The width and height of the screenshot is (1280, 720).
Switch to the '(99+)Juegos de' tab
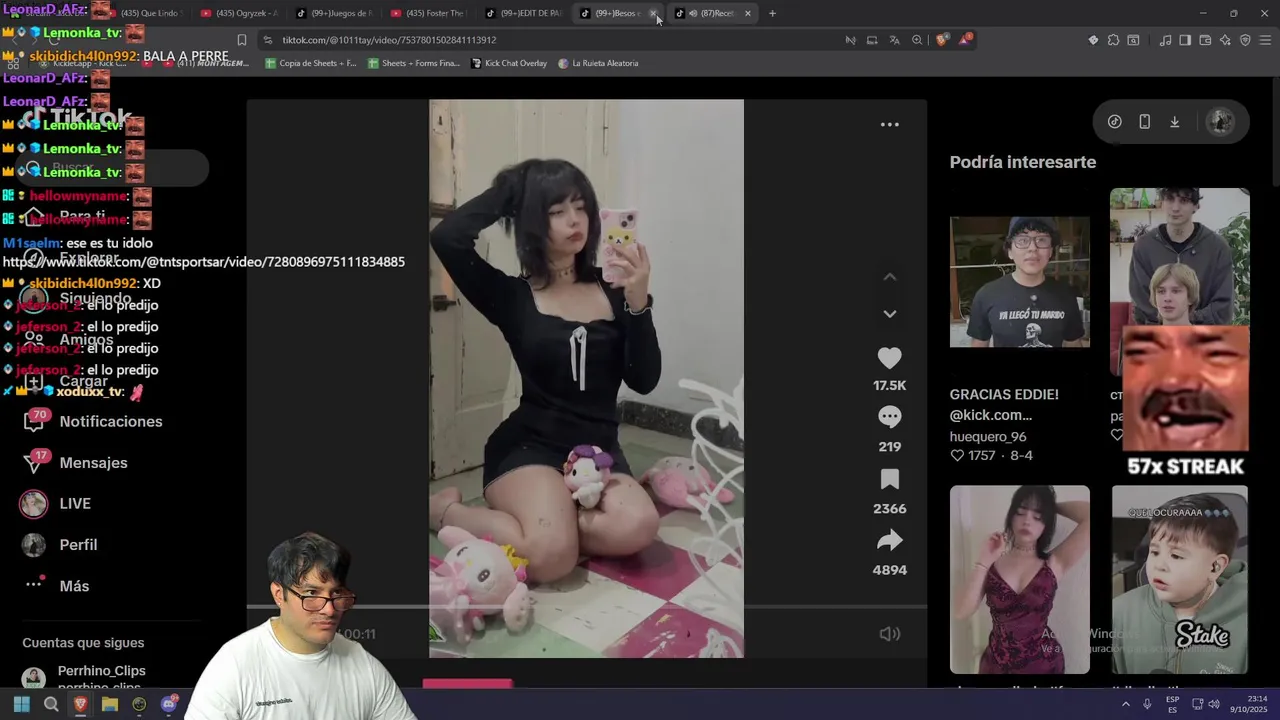pyautogui.click(x=332, y=13)
